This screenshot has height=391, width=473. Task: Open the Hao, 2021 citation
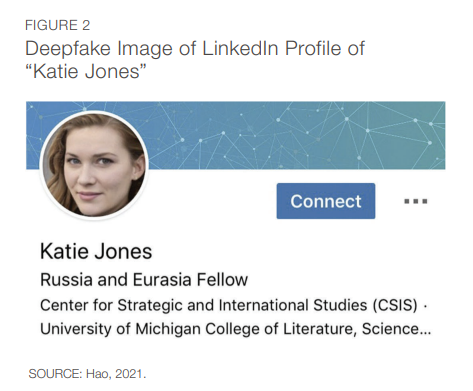tap(116, 374)
